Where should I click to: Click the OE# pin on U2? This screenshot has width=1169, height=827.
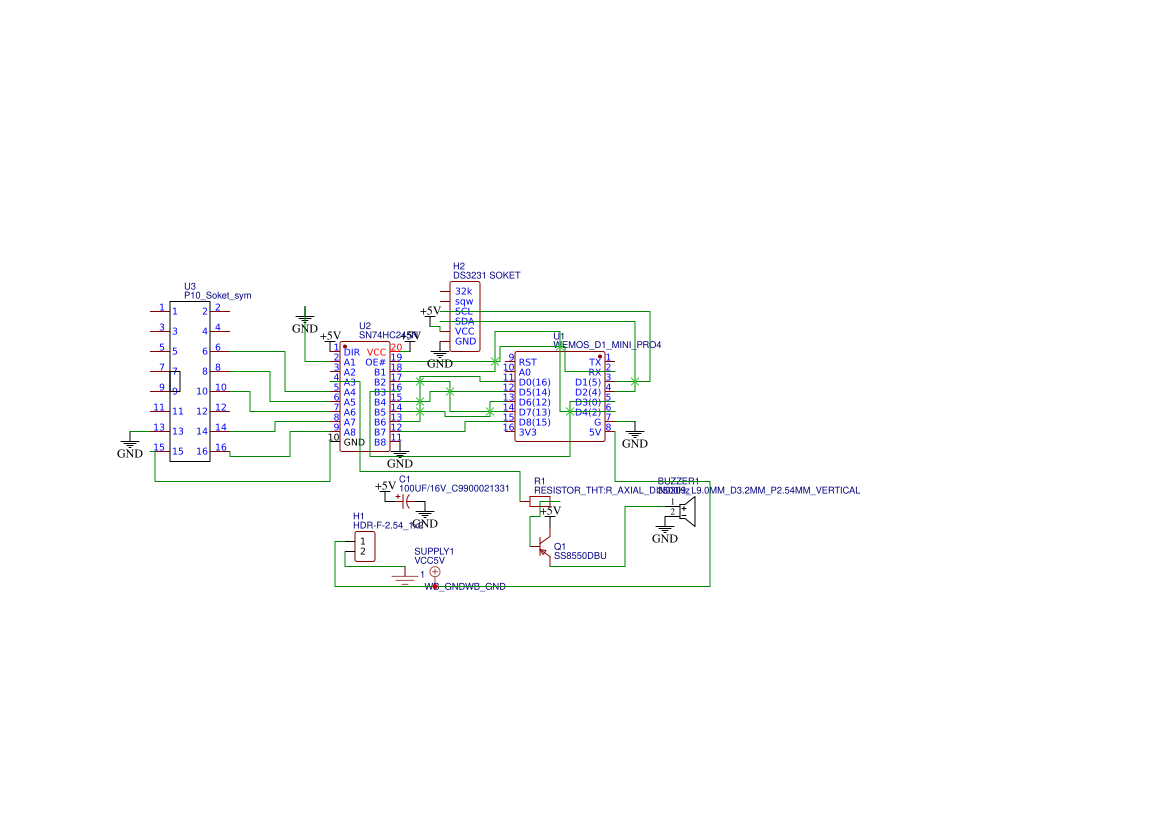pyautogui.click(x=376, y=362)
